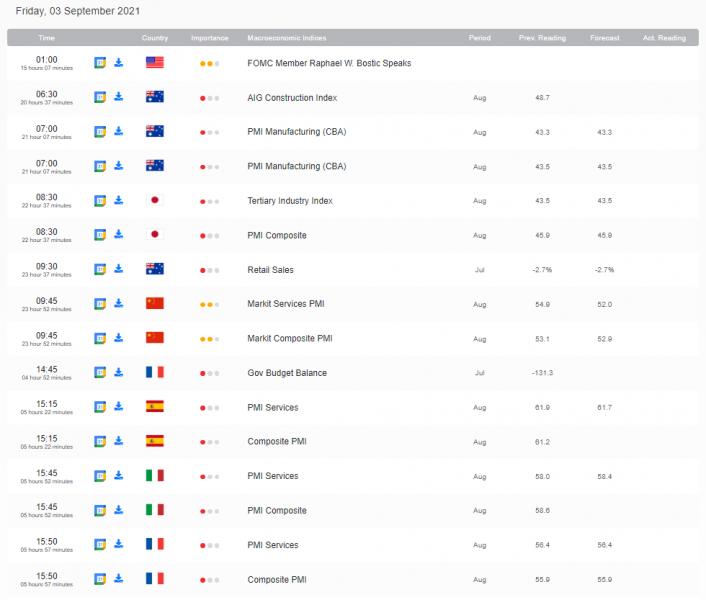Click the 61.7 forecast value
This screenshot has height=600, width=706.
click(605, 407)
